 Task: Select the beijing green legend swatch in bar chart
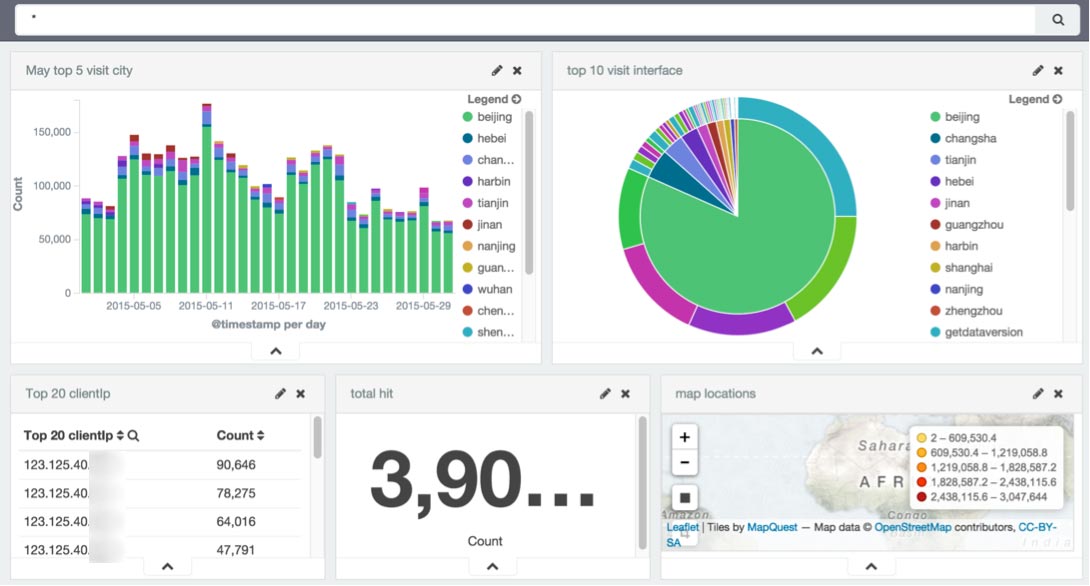click(468, 117)
